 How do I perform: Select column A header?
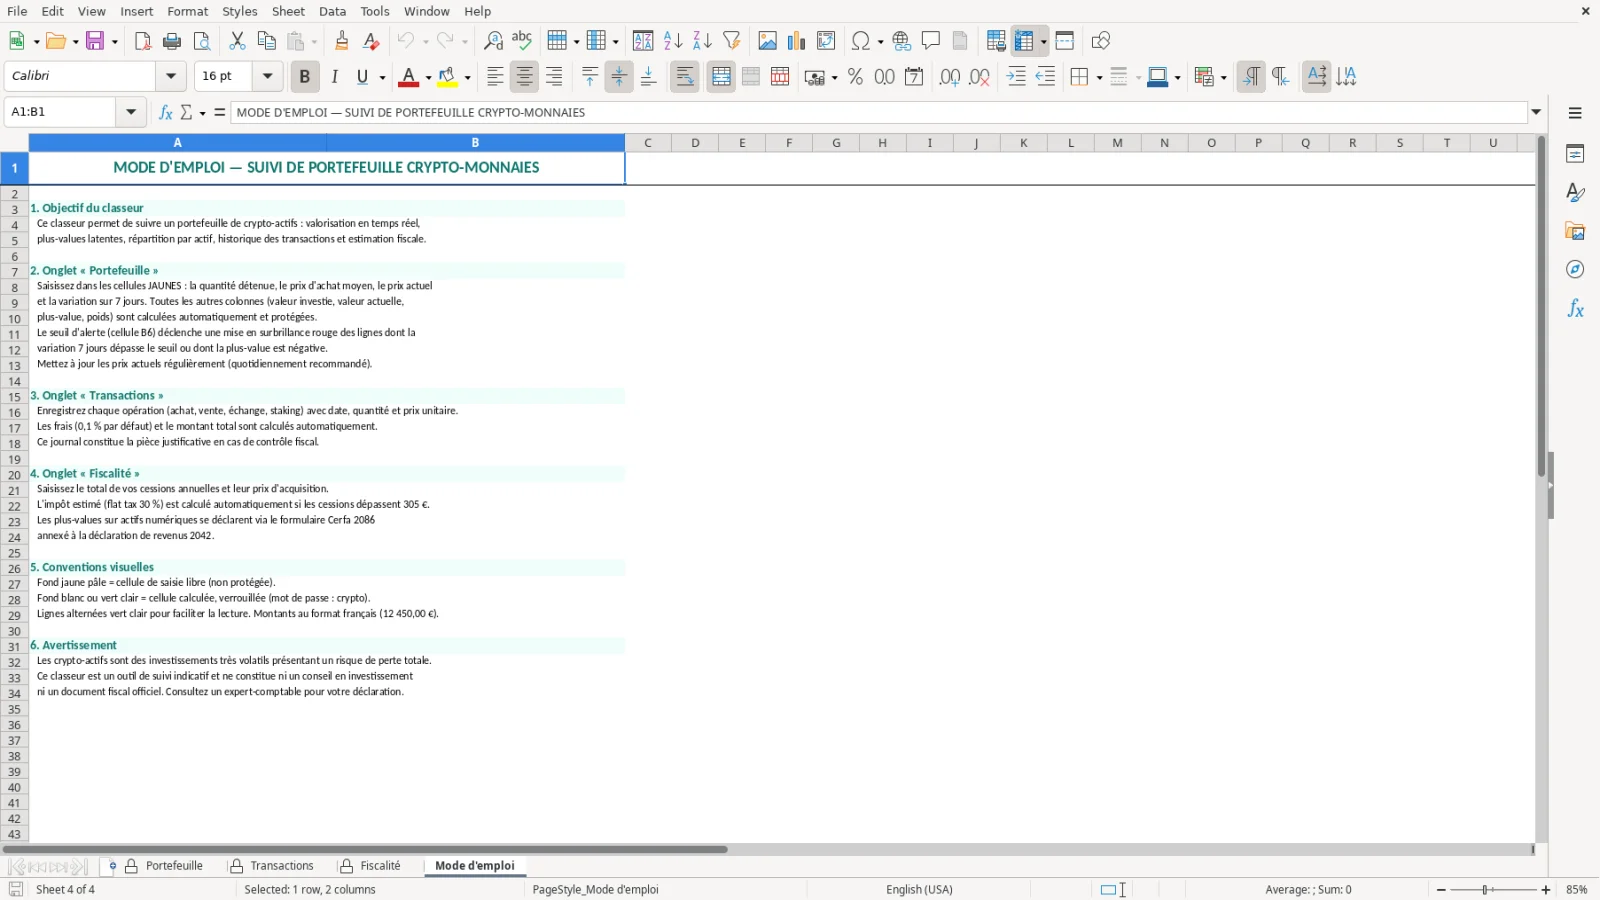177,143
